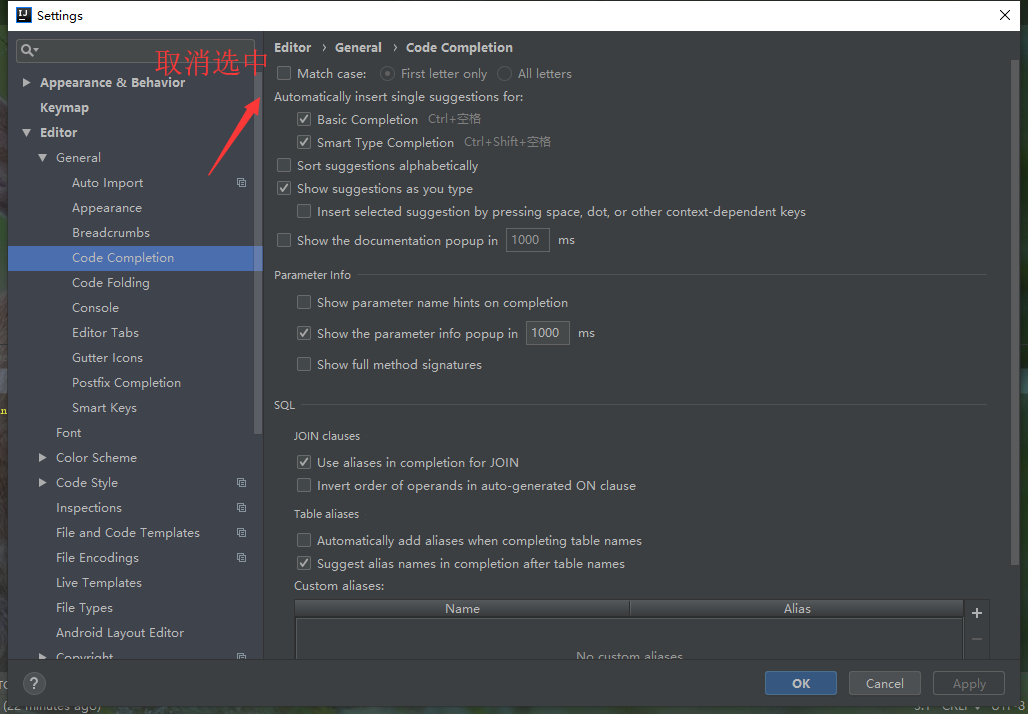This screenshot has width=1028, height=714.
Task: Click the search magnifier icon in settings
Action: pyautogui.click(x=30, y=50)
